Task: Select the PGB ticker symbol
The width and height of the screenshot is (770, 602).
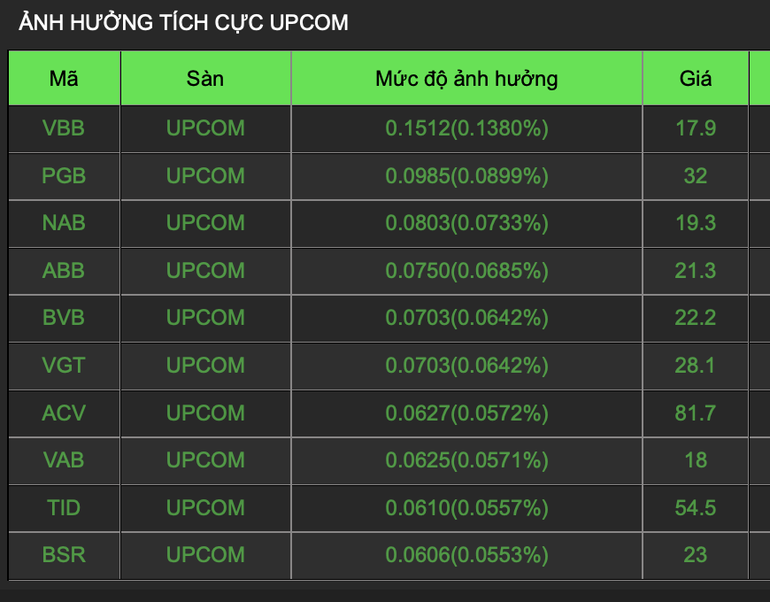Action: coord(64,176)
